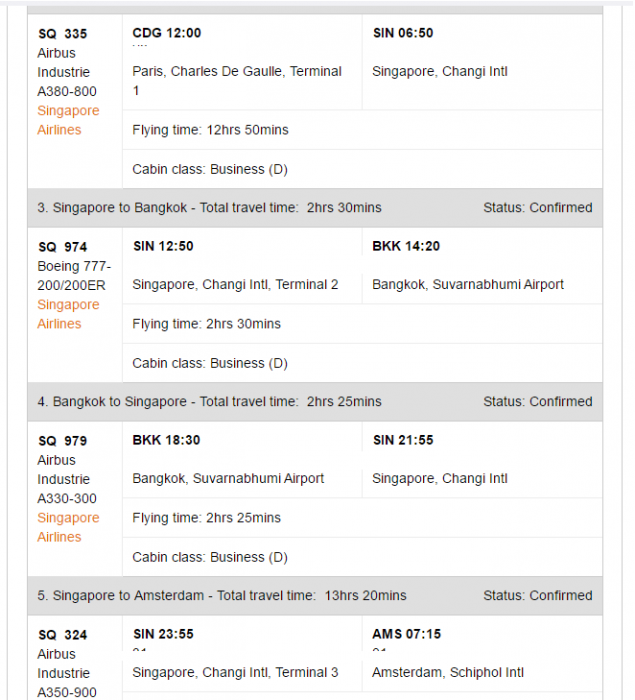Viewport: 635px width, 700px height.
Task: Click the CDG 12:00 departure time
Action: (x=166, y=33)
